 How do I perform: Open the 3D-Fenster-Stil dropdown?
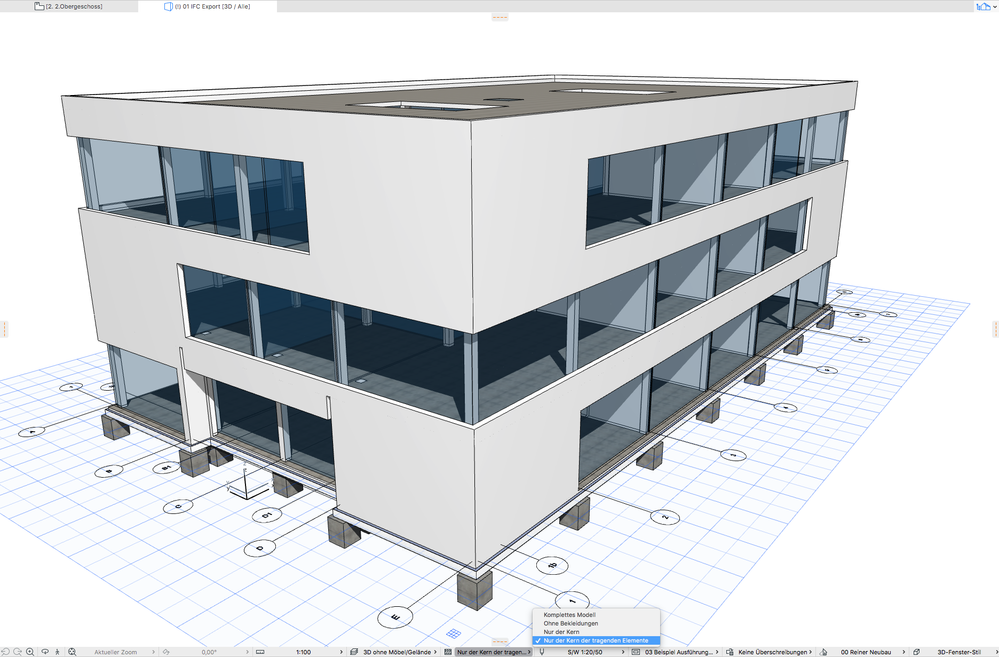[959, 652]
